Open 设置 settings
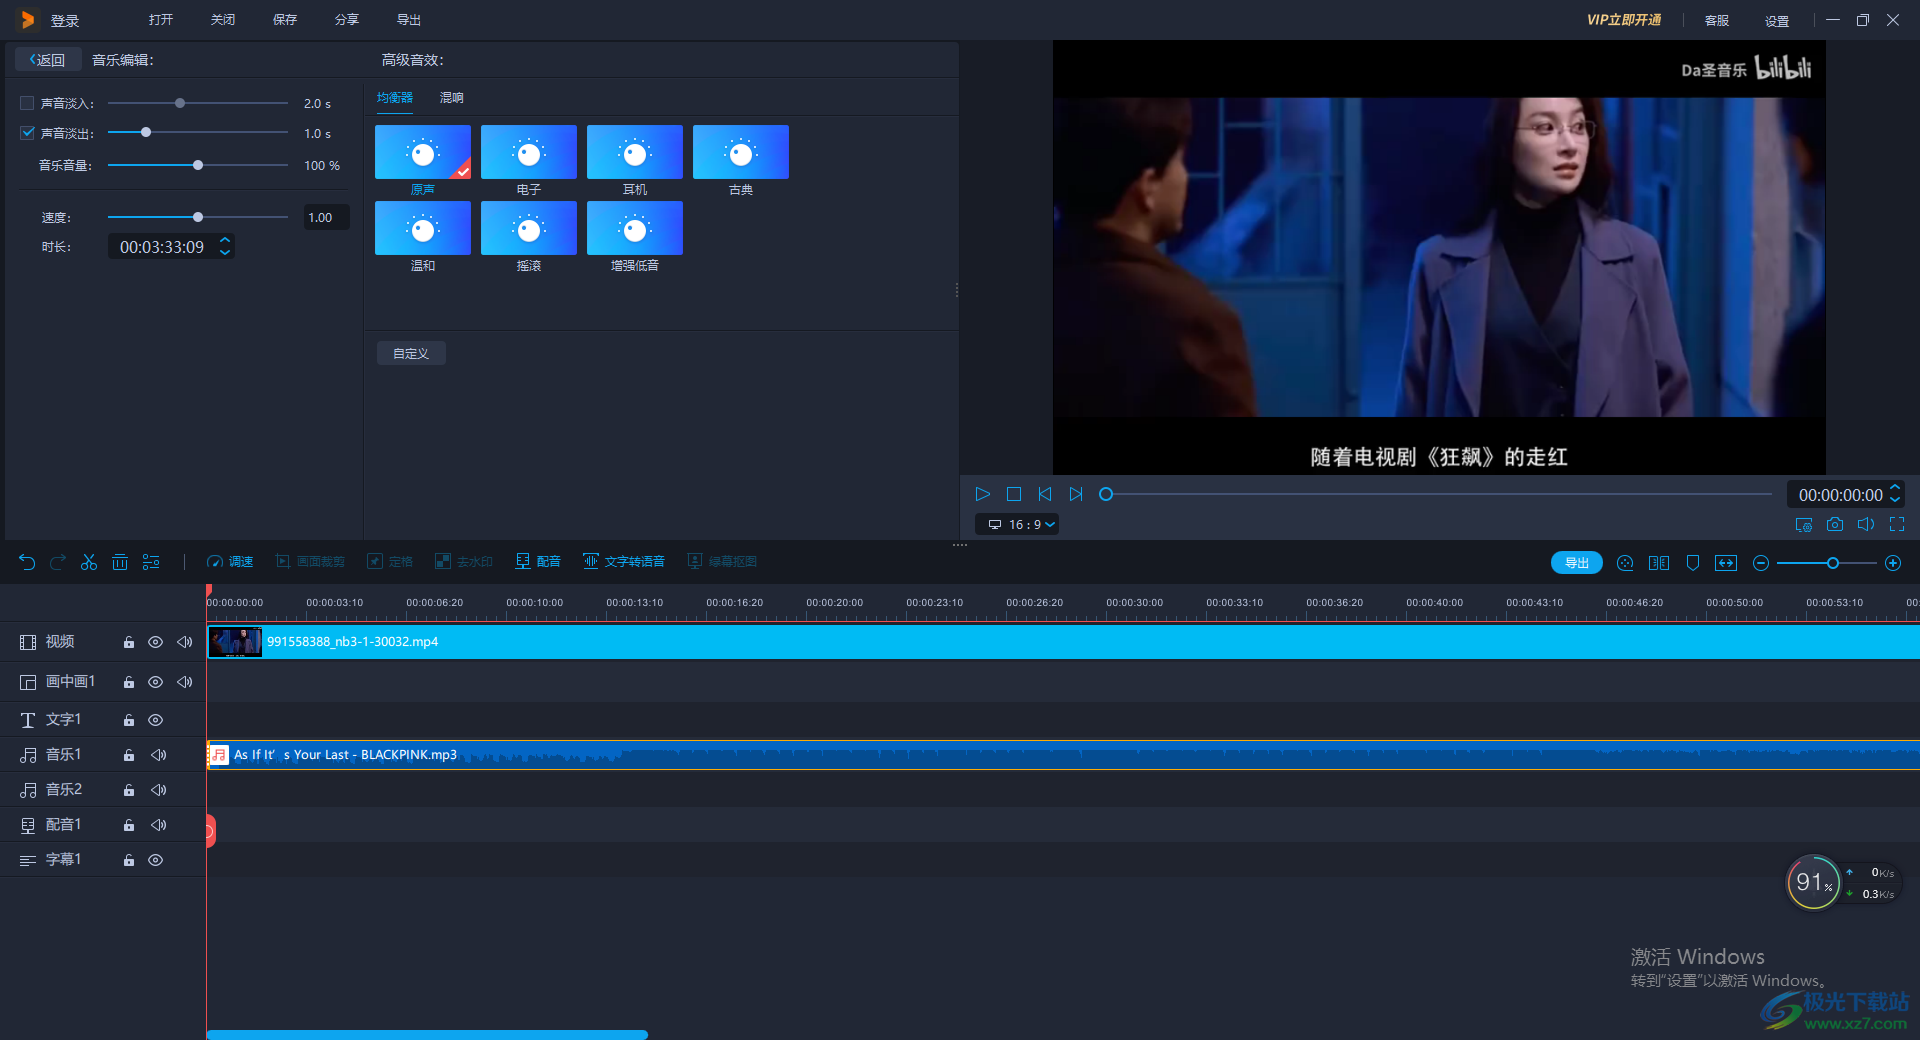The width and height of the screenshot is (1920, 1040). 1777,21
